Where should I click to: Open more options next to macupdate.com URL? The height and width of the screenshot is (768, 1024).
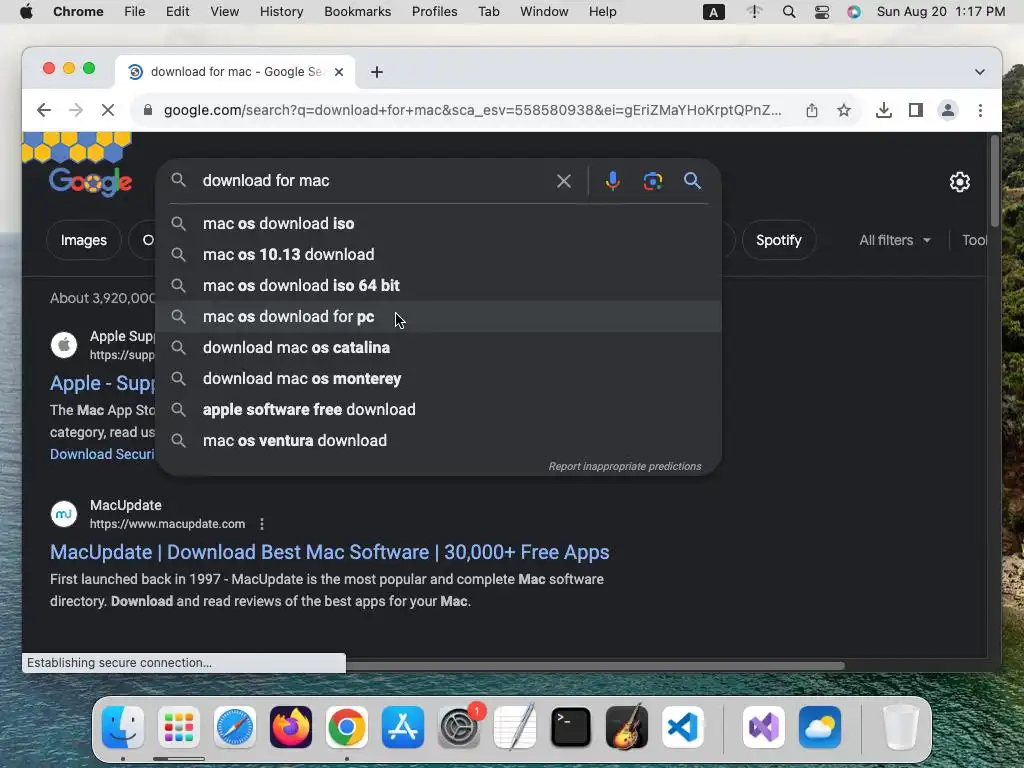pyautogui.click(x=262, y=524)
